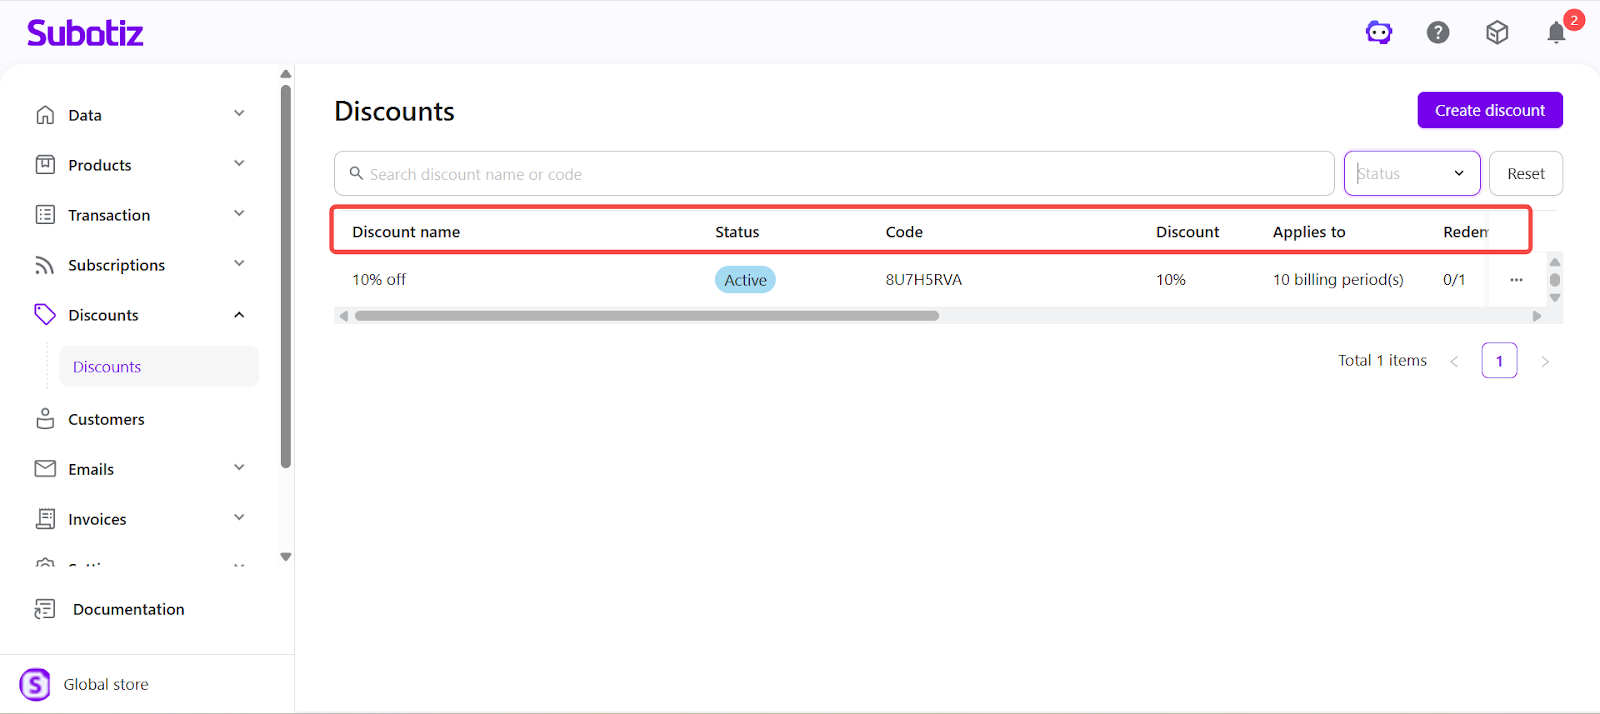Expand the Data menu chevron
This screenshot has width=1600, height=714.
pos(239,114)
